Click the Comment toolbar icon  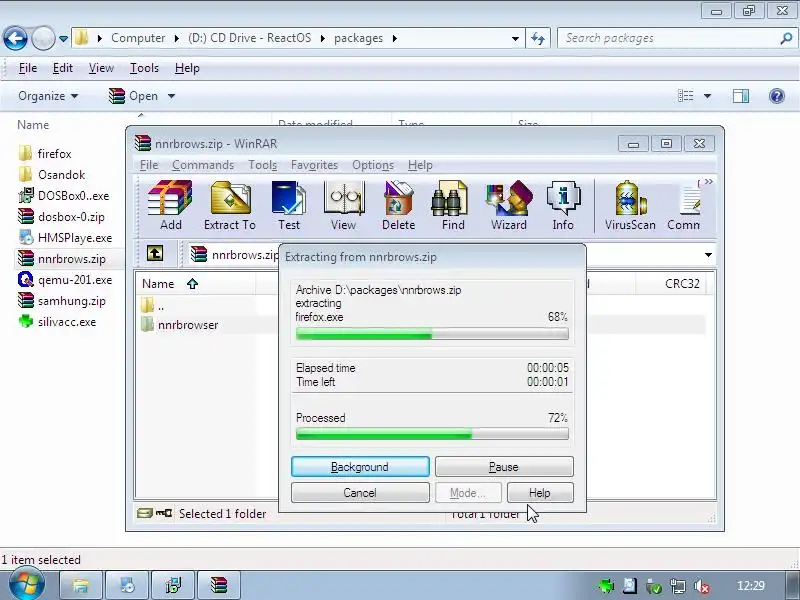(684, 206)
